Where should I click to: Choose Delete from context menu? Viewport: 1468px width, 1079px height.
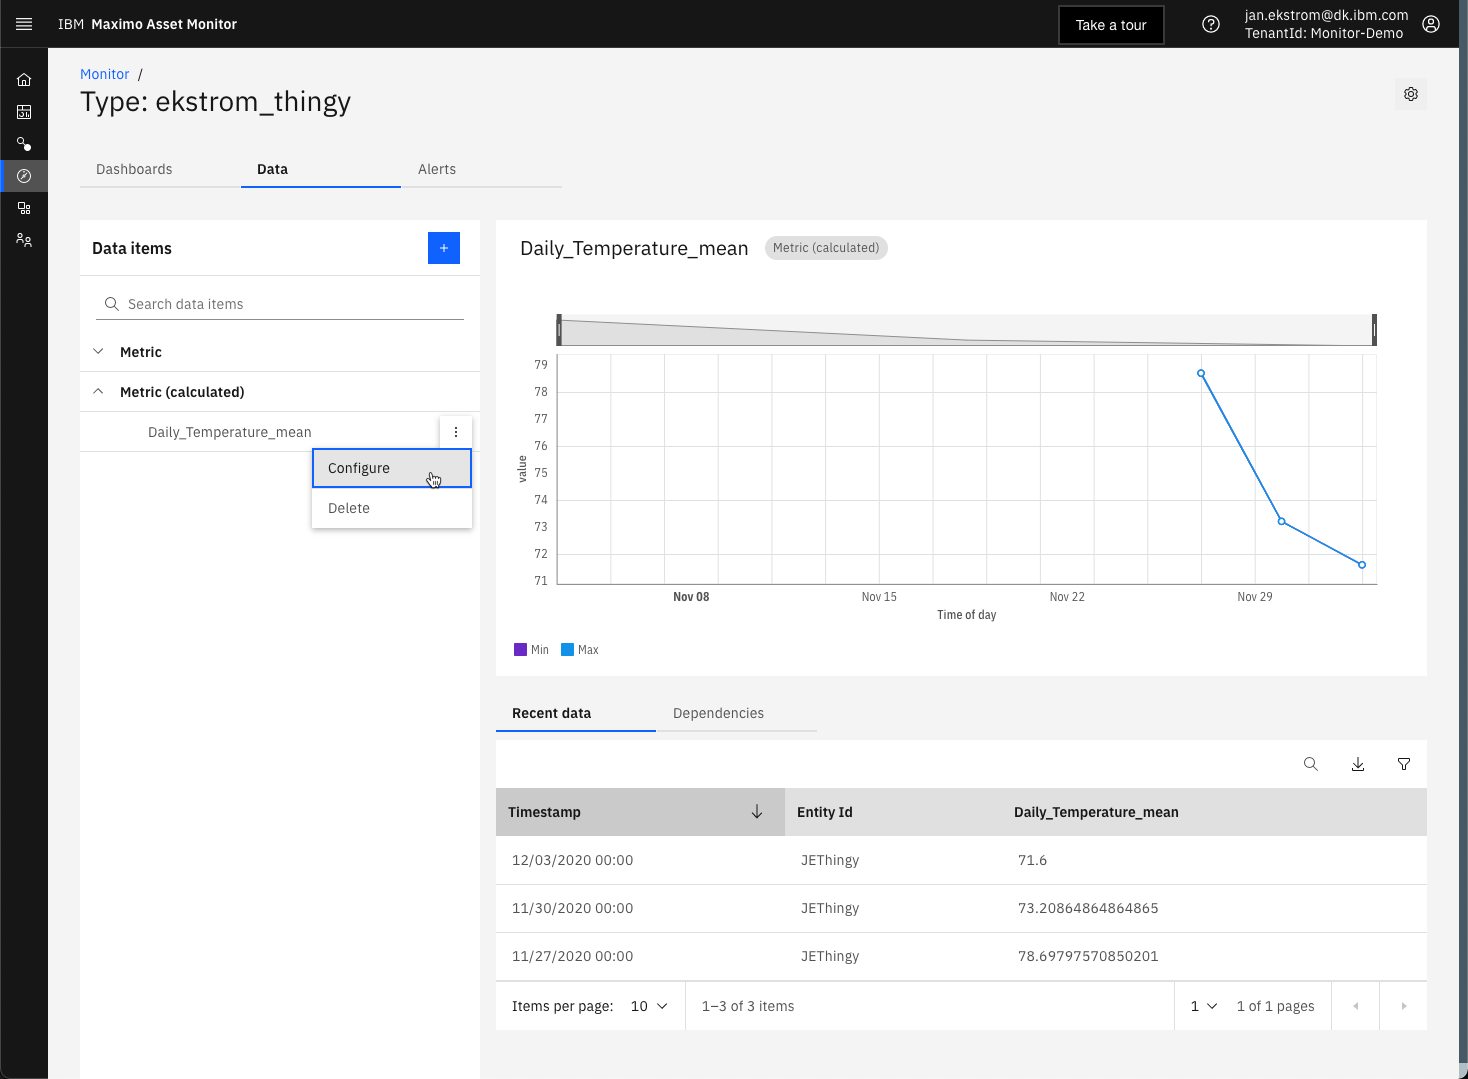392,508
